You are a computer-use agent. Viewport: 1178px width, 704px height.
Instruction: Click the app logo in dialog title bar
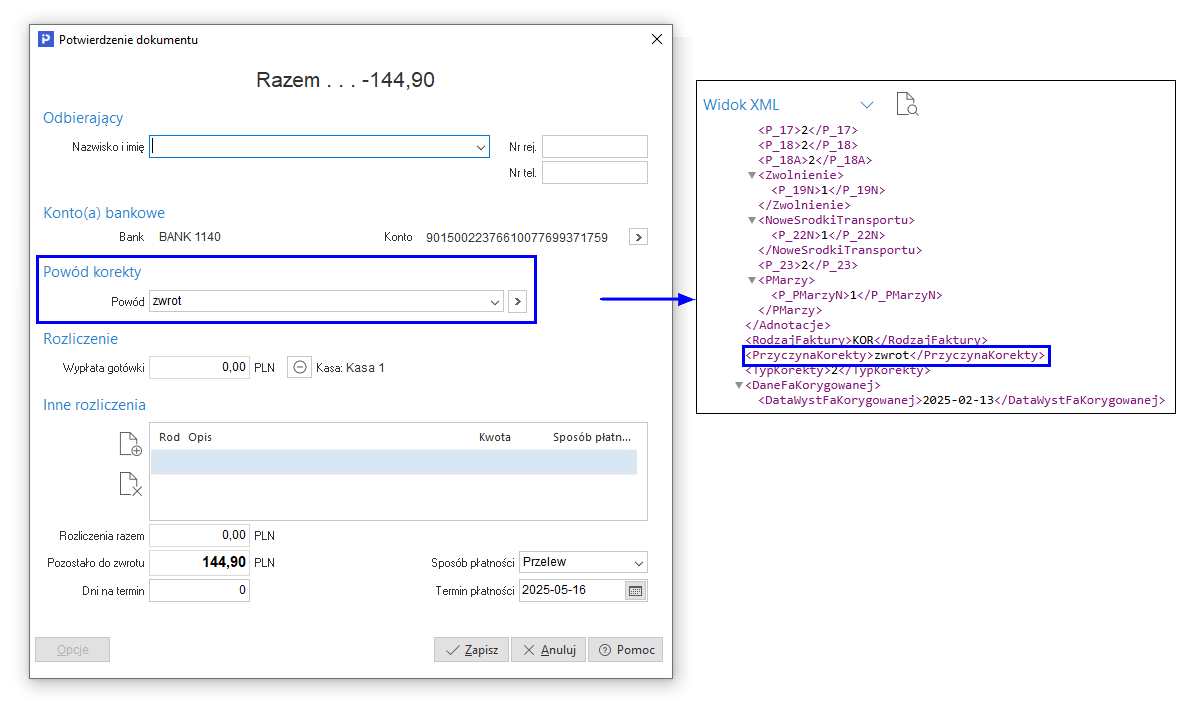tap(46, 40)
